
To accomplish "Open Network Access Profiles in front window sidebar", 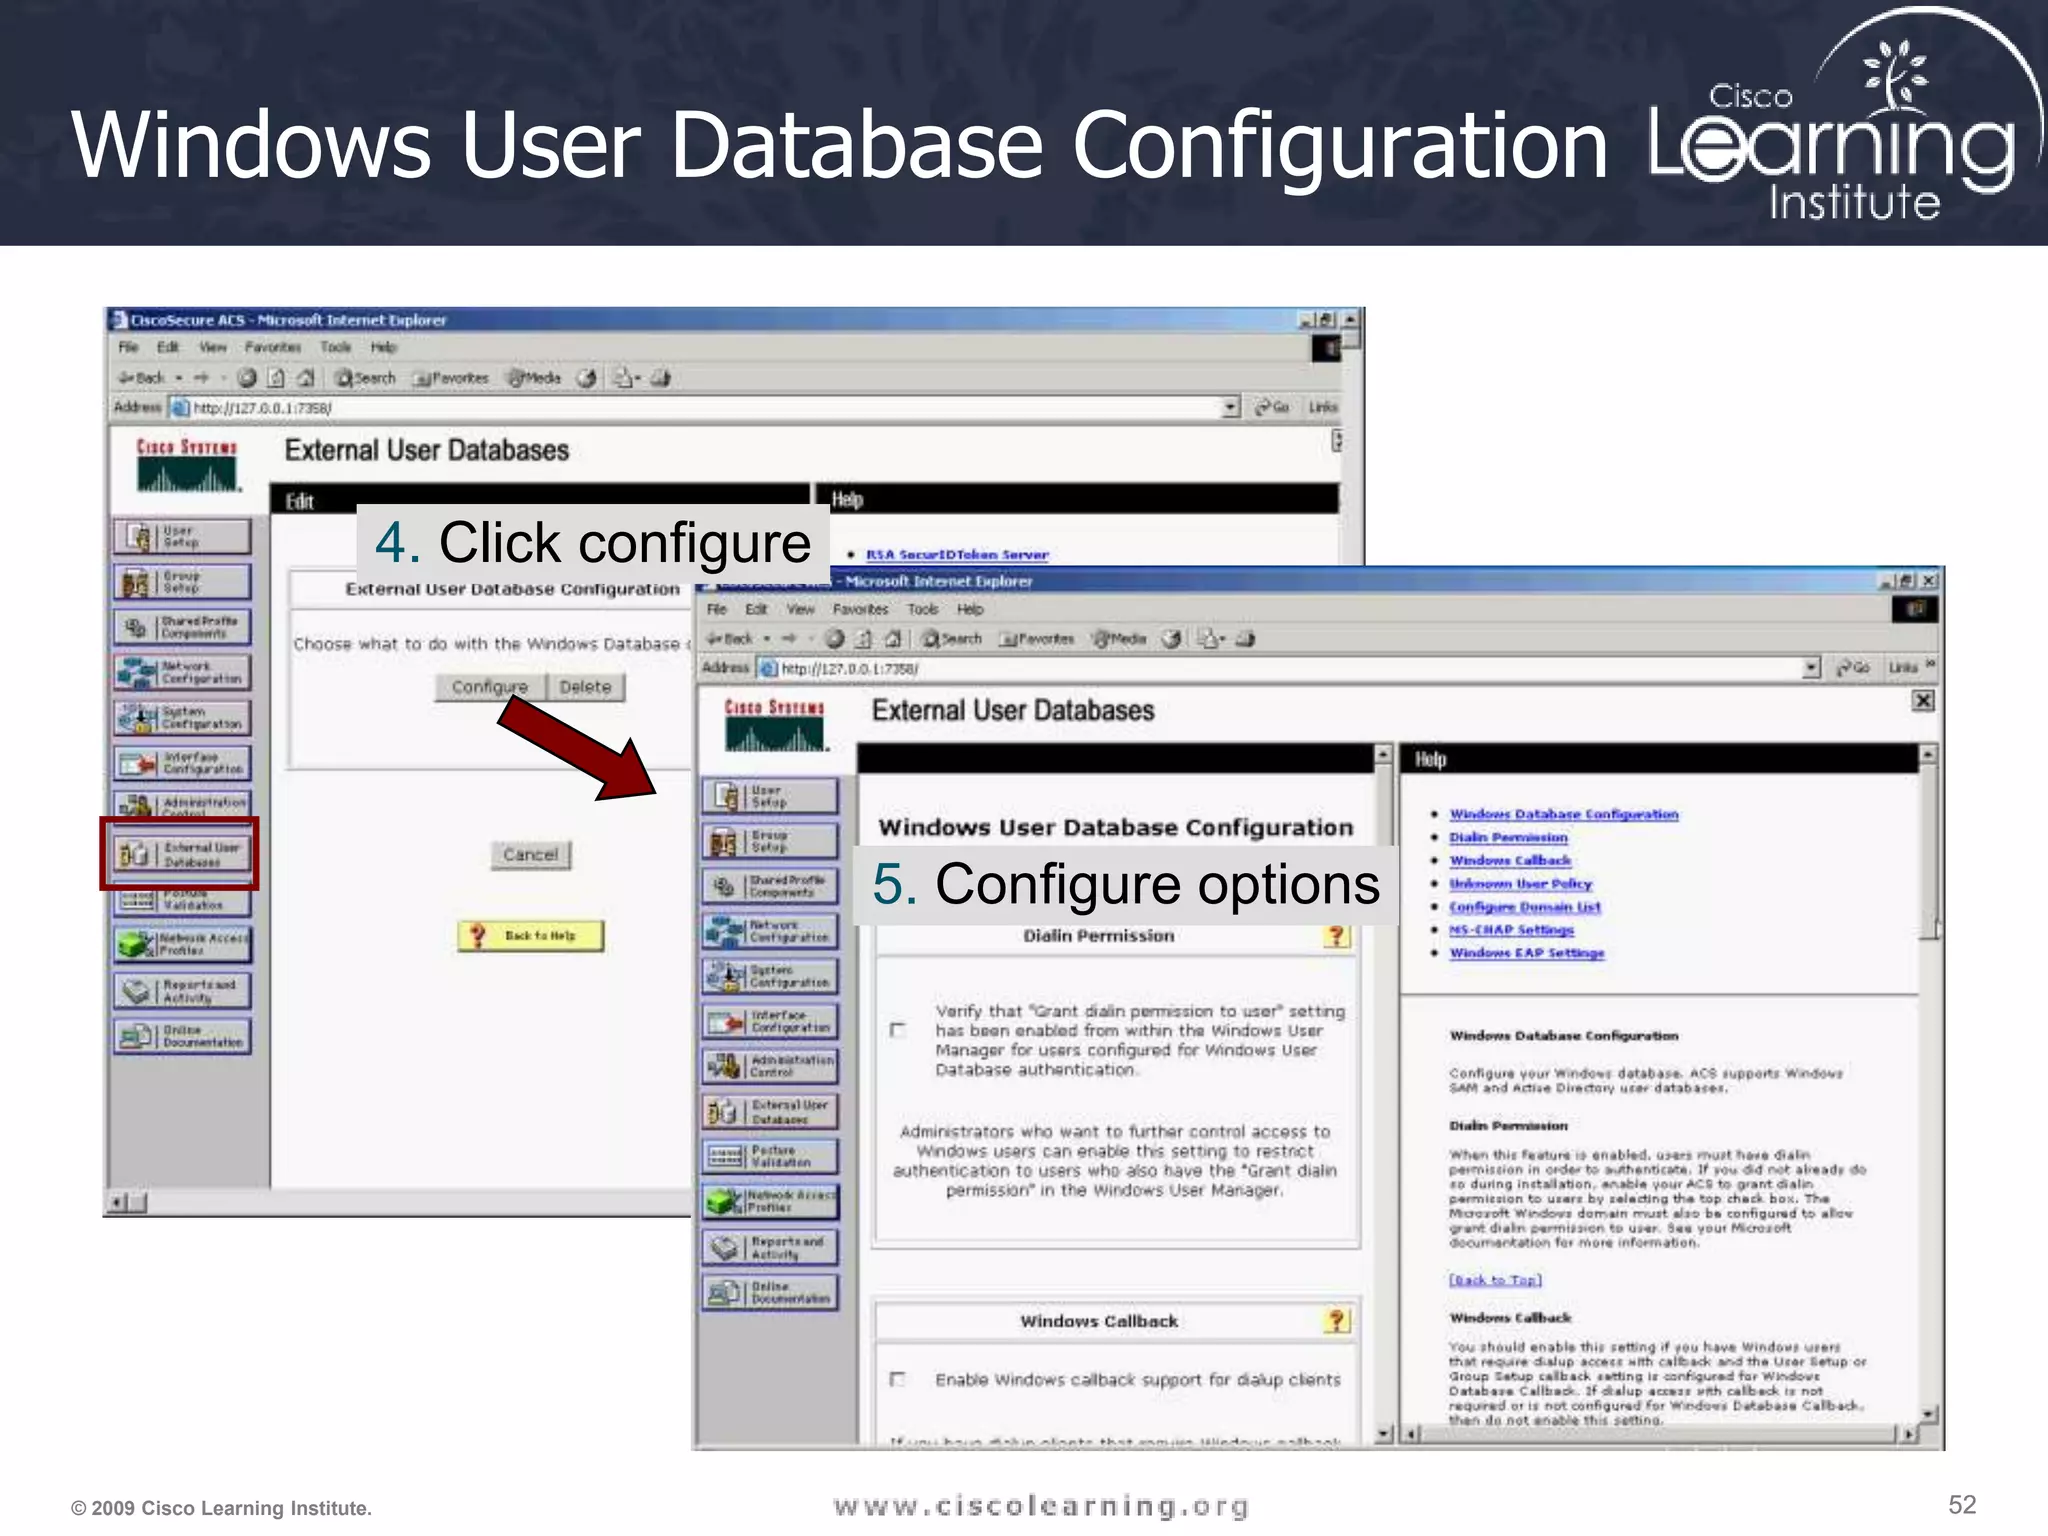I will coord(770,1201).
